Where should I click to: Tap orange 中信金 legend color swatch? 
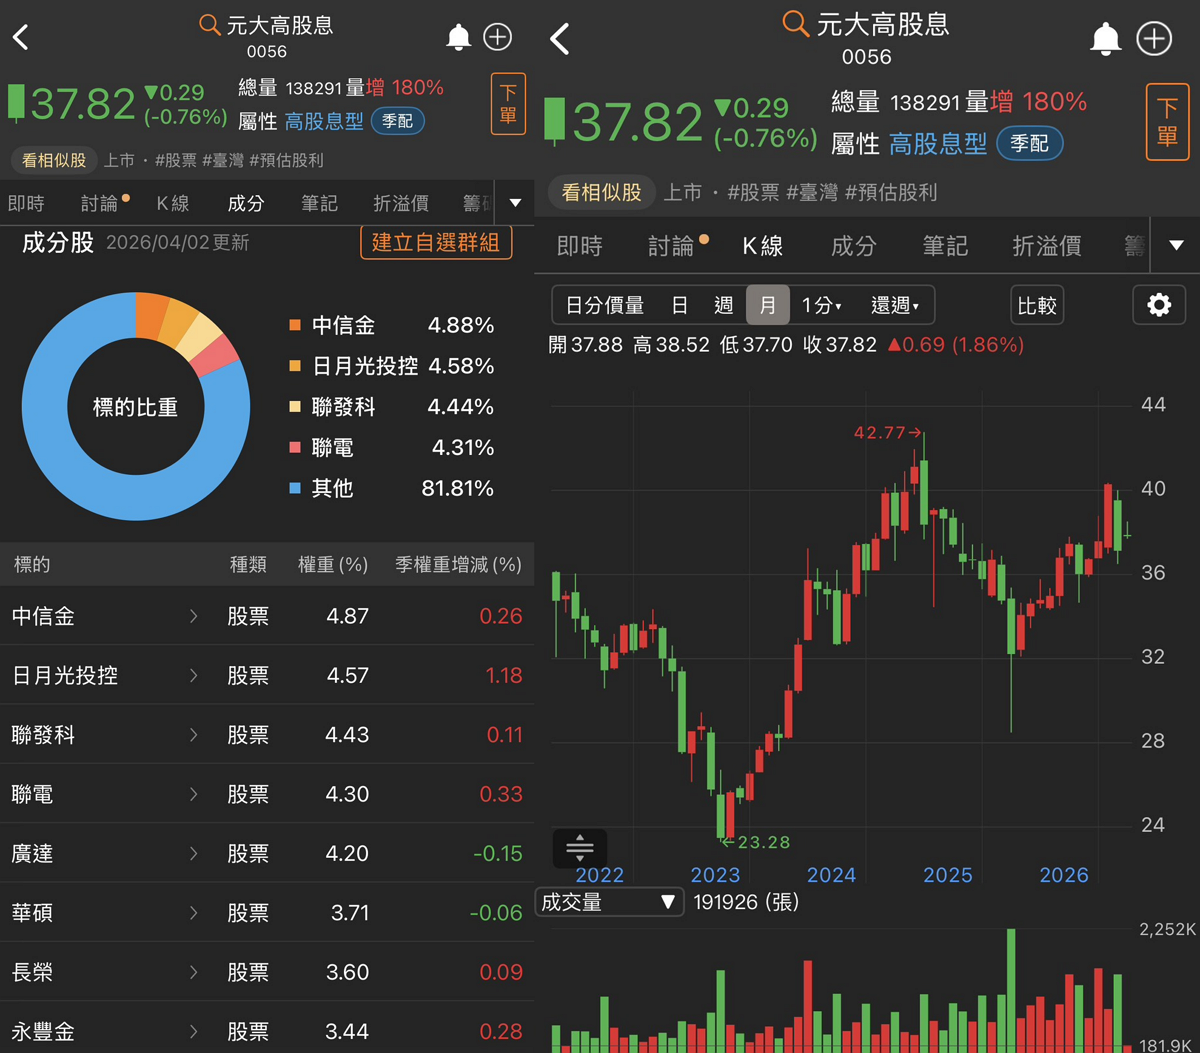click(x=294, y=325)
